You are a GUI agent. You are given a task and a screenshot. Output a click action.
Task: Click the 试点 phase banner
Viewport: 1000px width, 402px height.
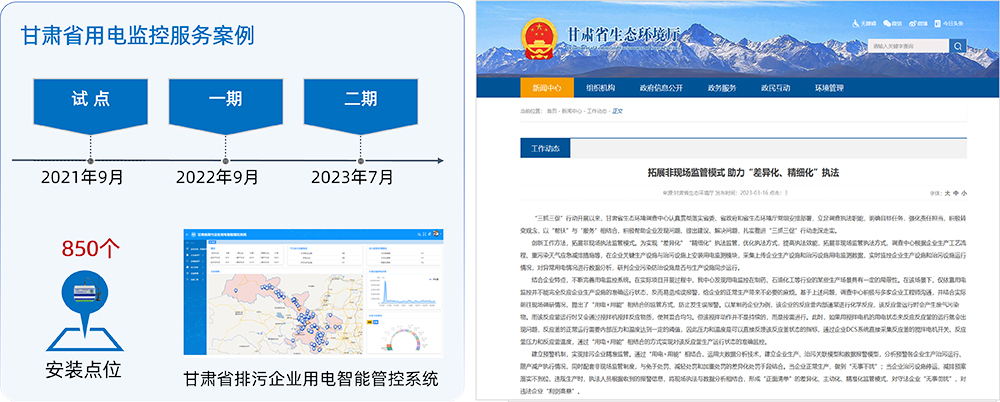coord(91,105)
